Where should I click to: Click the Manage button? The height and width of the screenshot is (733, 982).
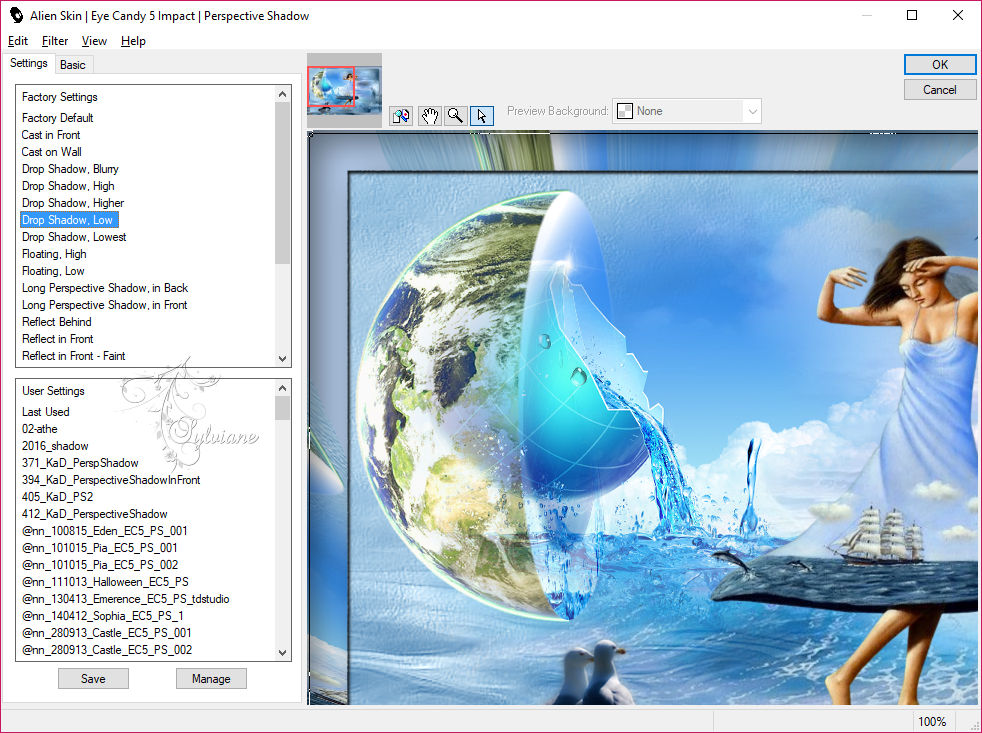point(211,678)
